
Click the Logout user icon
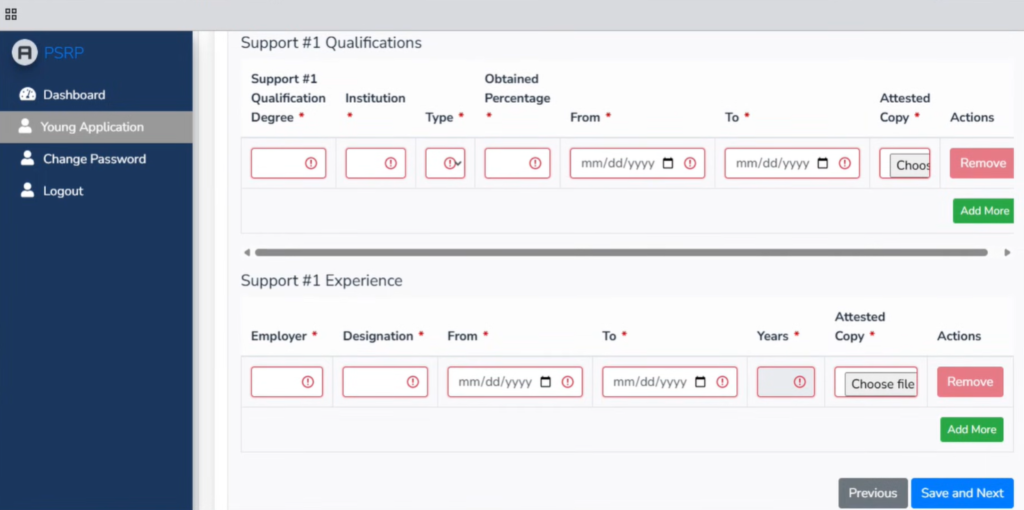pyautogui.click(x=27, y=191)
